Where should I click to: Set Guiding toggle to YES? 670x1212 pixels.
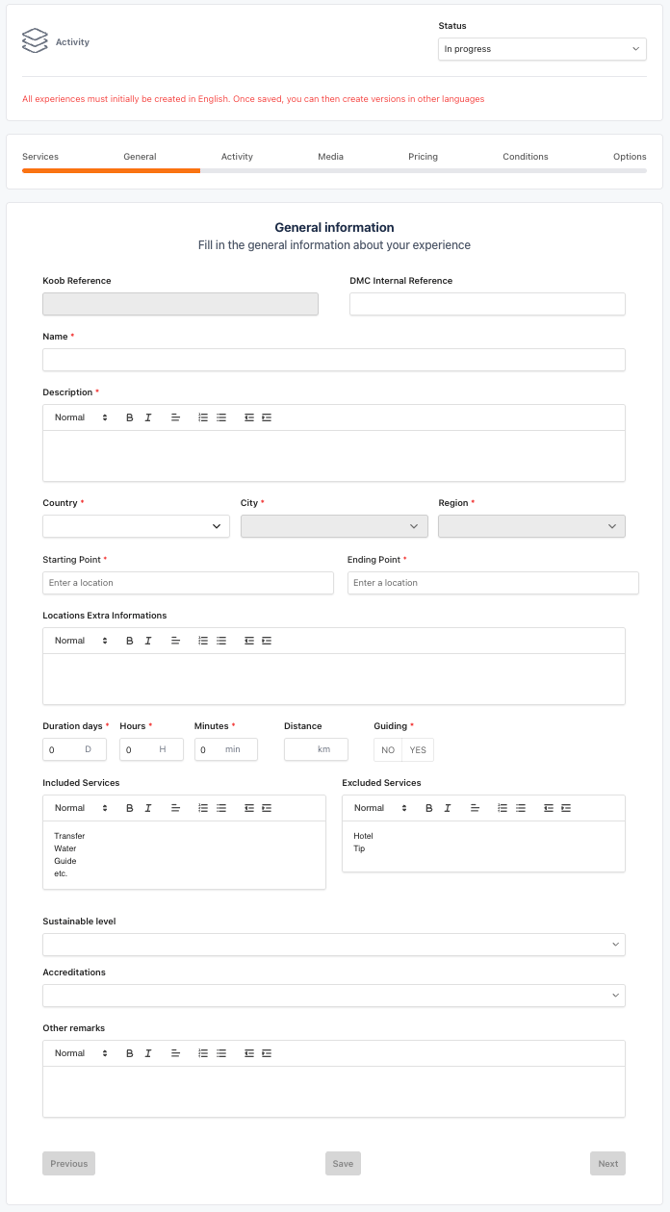pyautogui.click(x=417, y=750)
